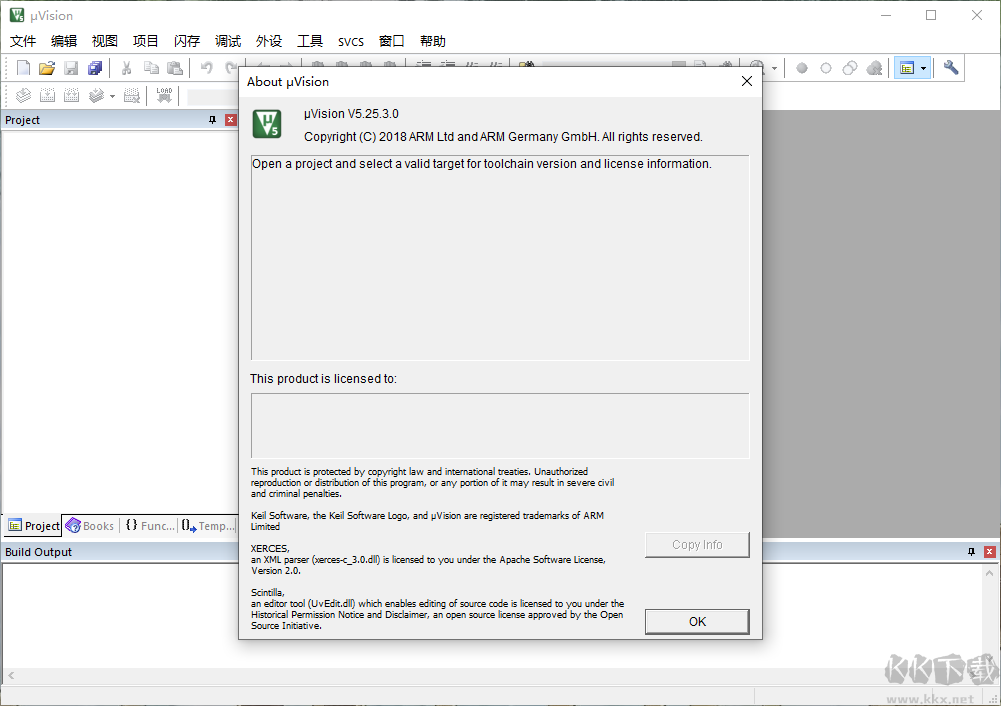The width and height of the screenshot is (1001, 706).
Task: Pin the Build Output panel
Action: [x=972, y=552]
